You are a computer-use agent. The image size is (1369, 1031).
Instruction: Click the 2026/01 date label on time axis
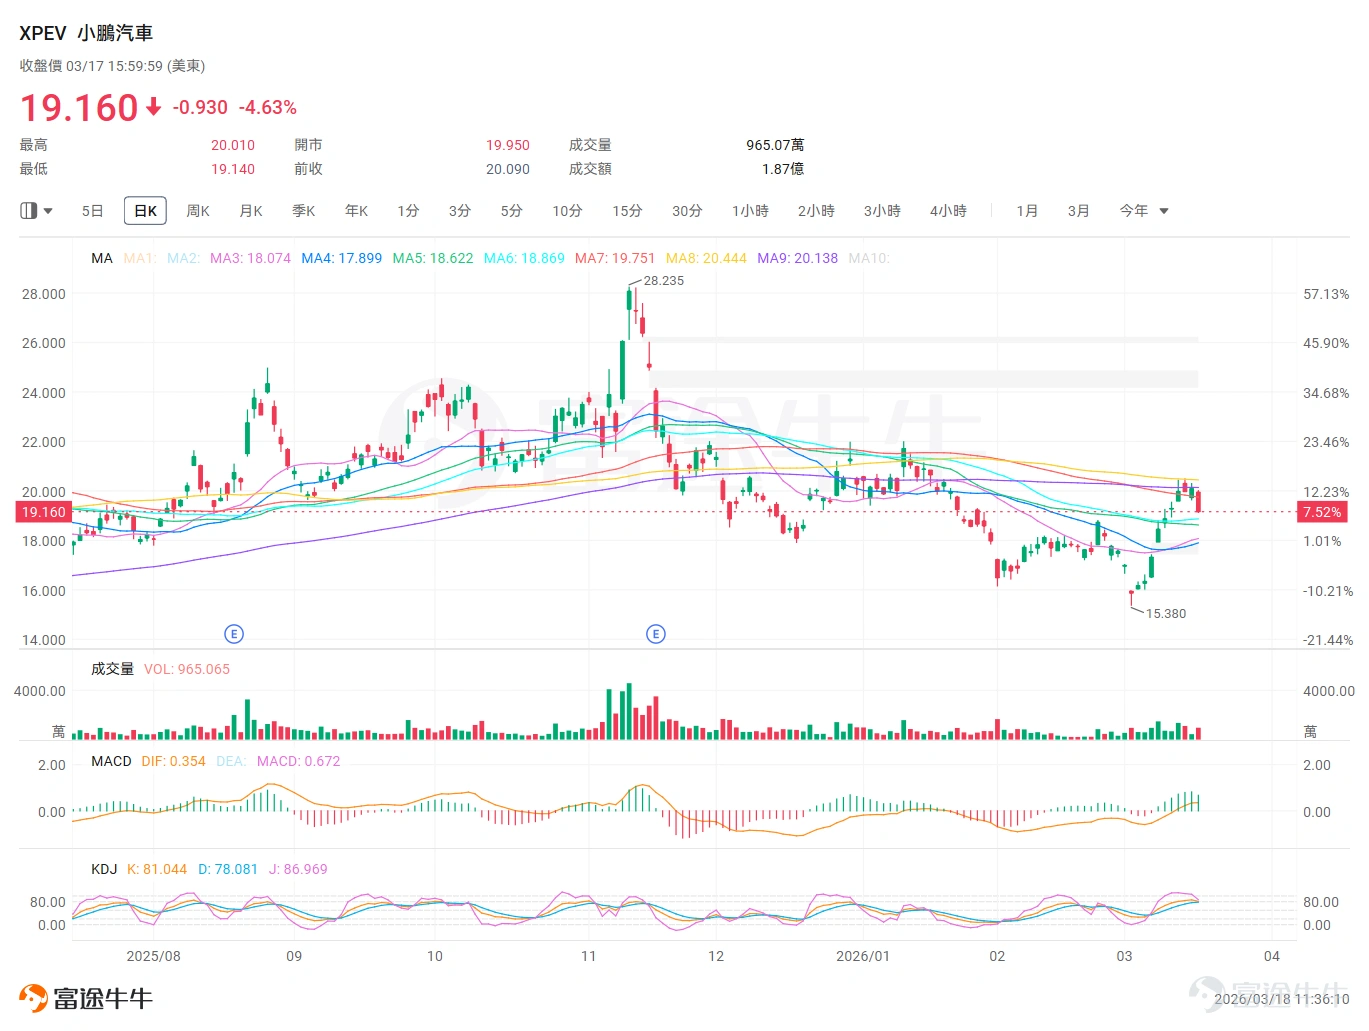click(x=863, y=956)
